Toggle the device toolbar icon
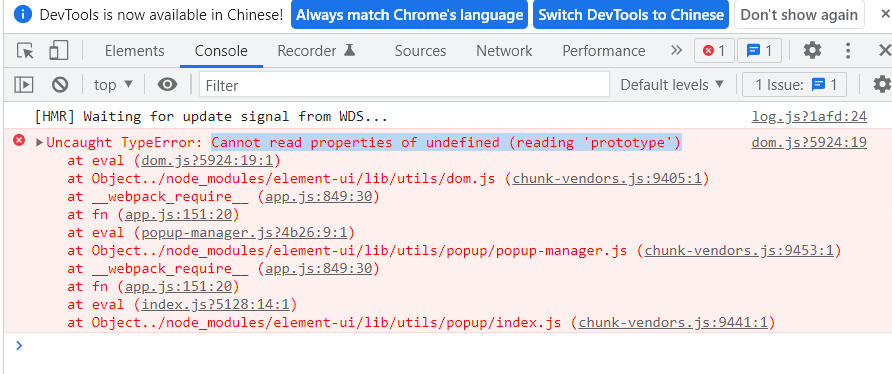The width and height of the screenshot is (892, 374). pyautogui.click(x=58, y=51)
